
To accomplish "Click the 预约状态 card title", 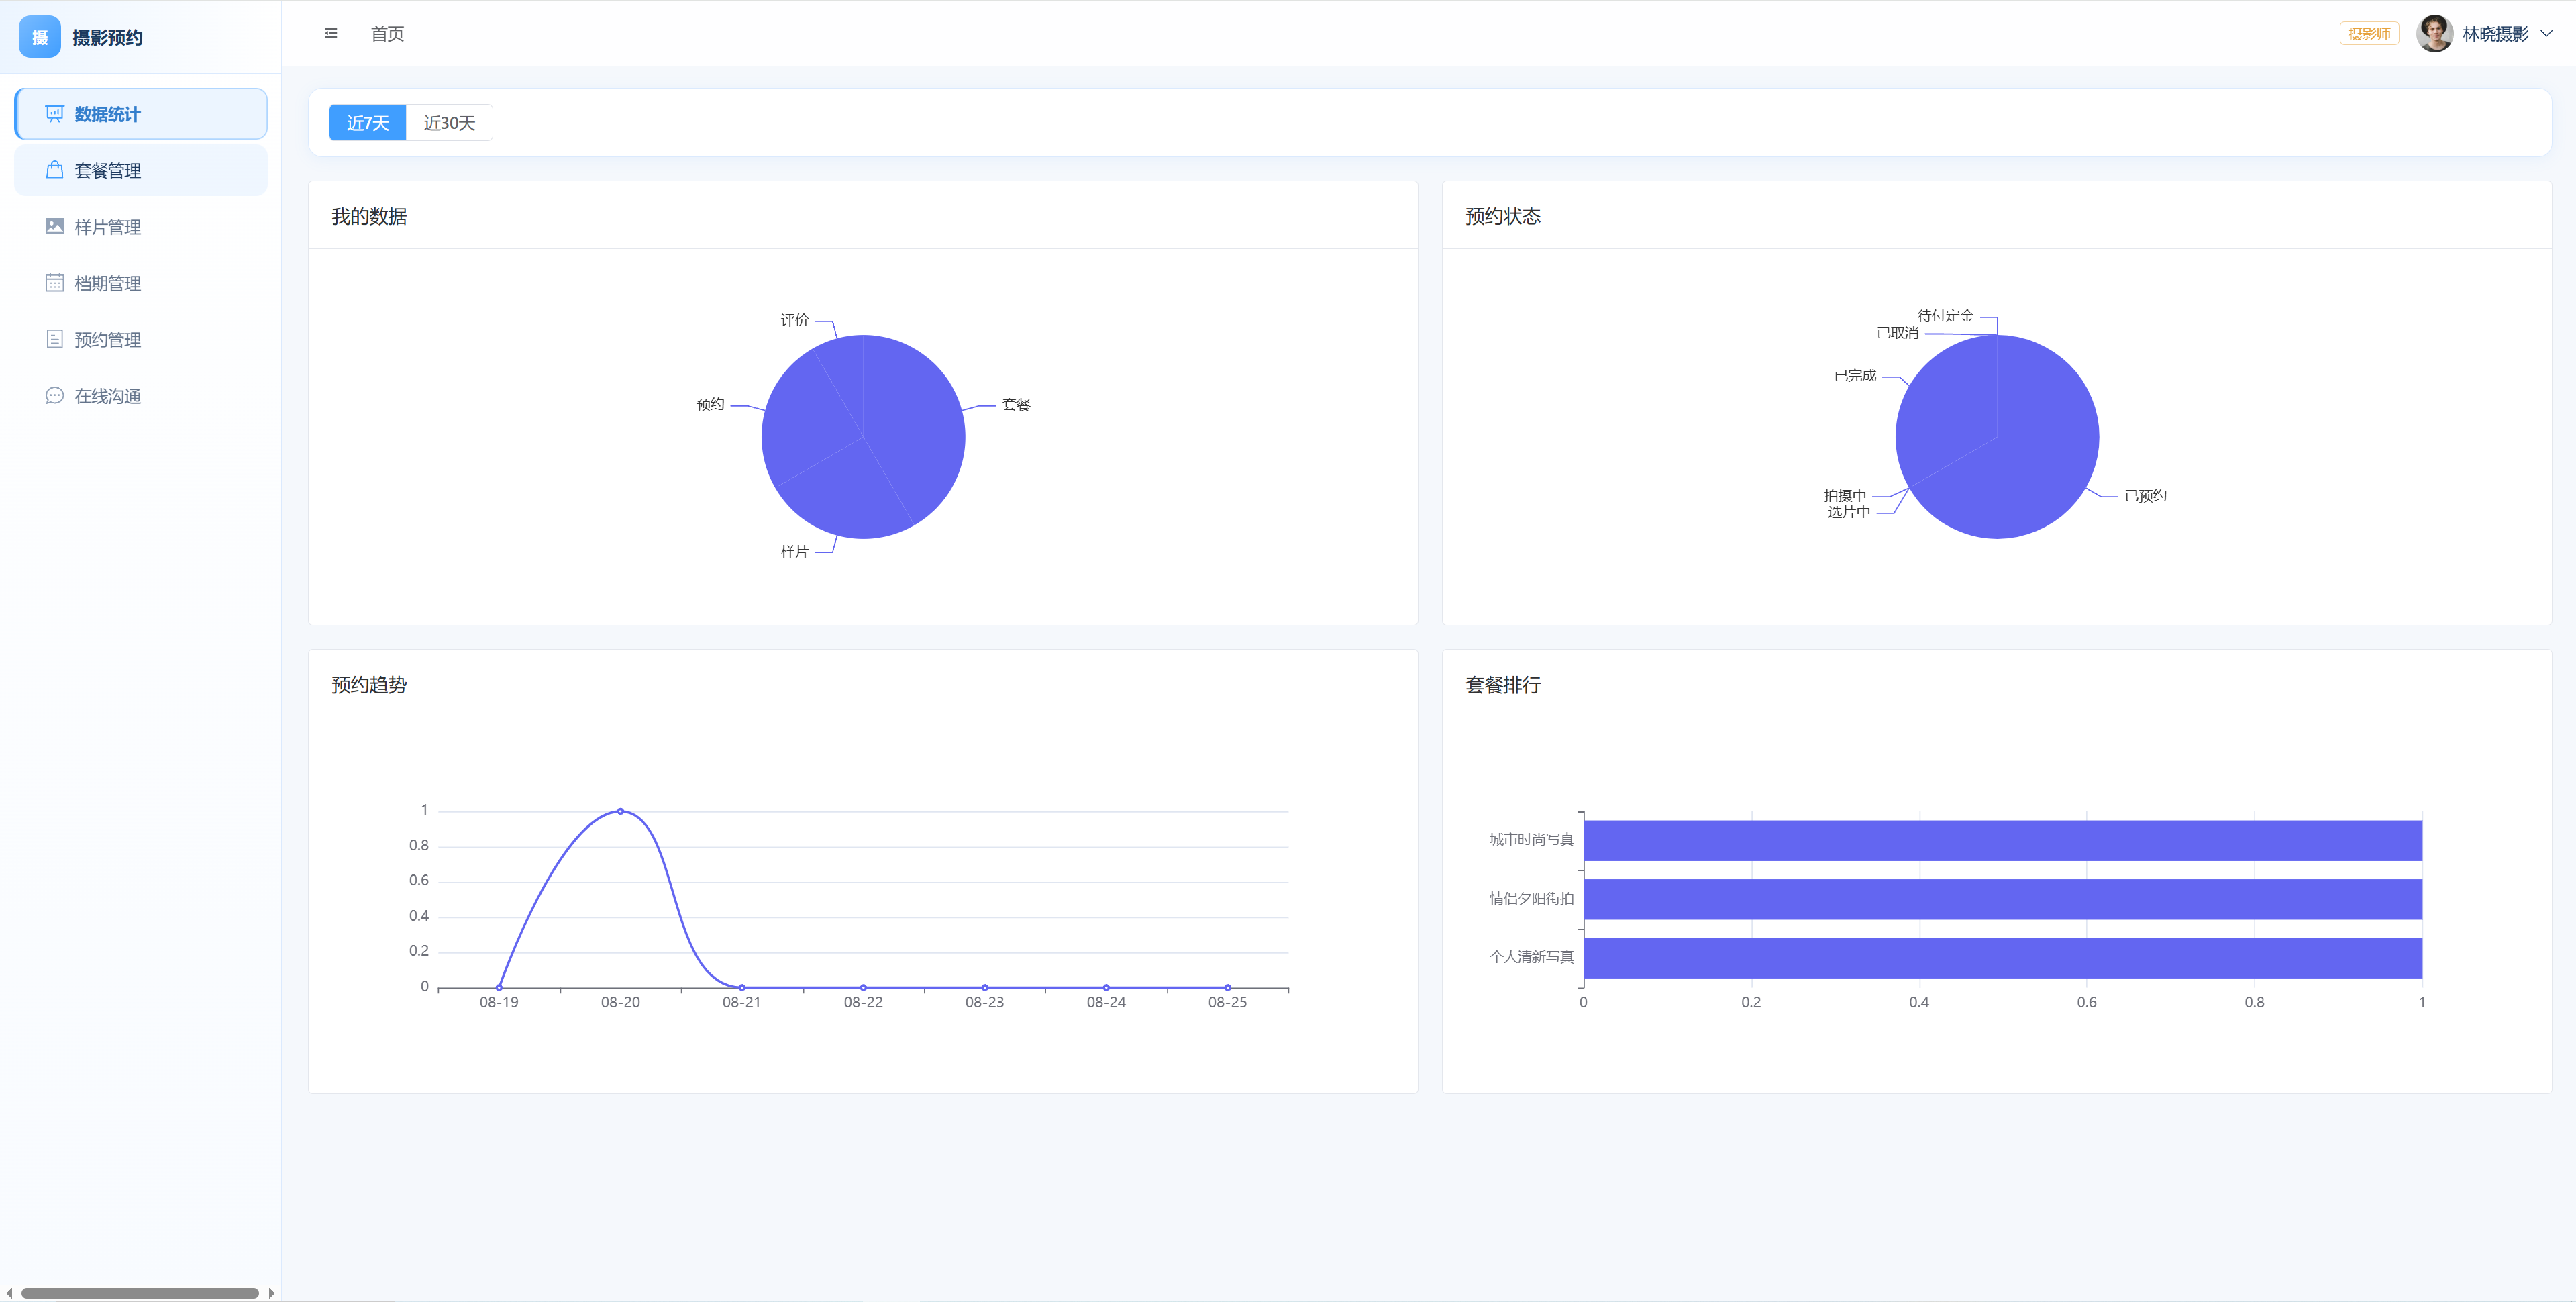I will (x=1503, y=217).
